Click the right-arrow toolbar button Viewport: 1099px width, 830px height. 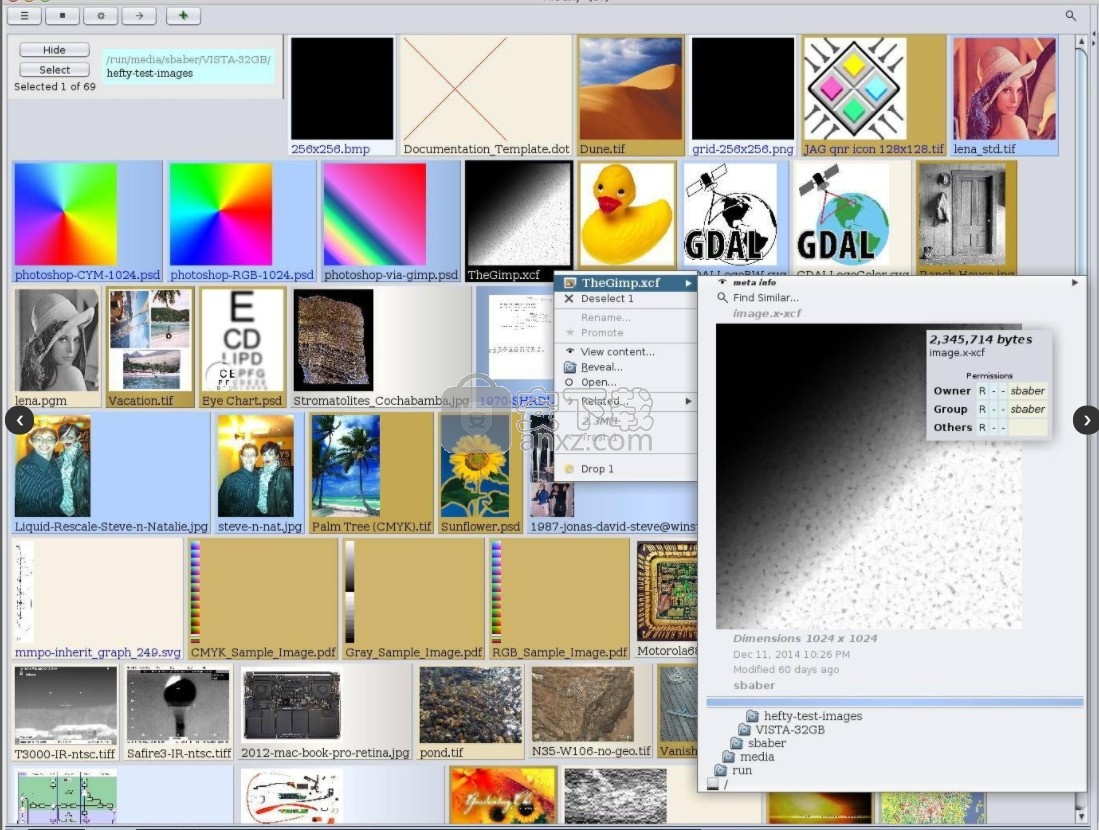coord(139,15)
